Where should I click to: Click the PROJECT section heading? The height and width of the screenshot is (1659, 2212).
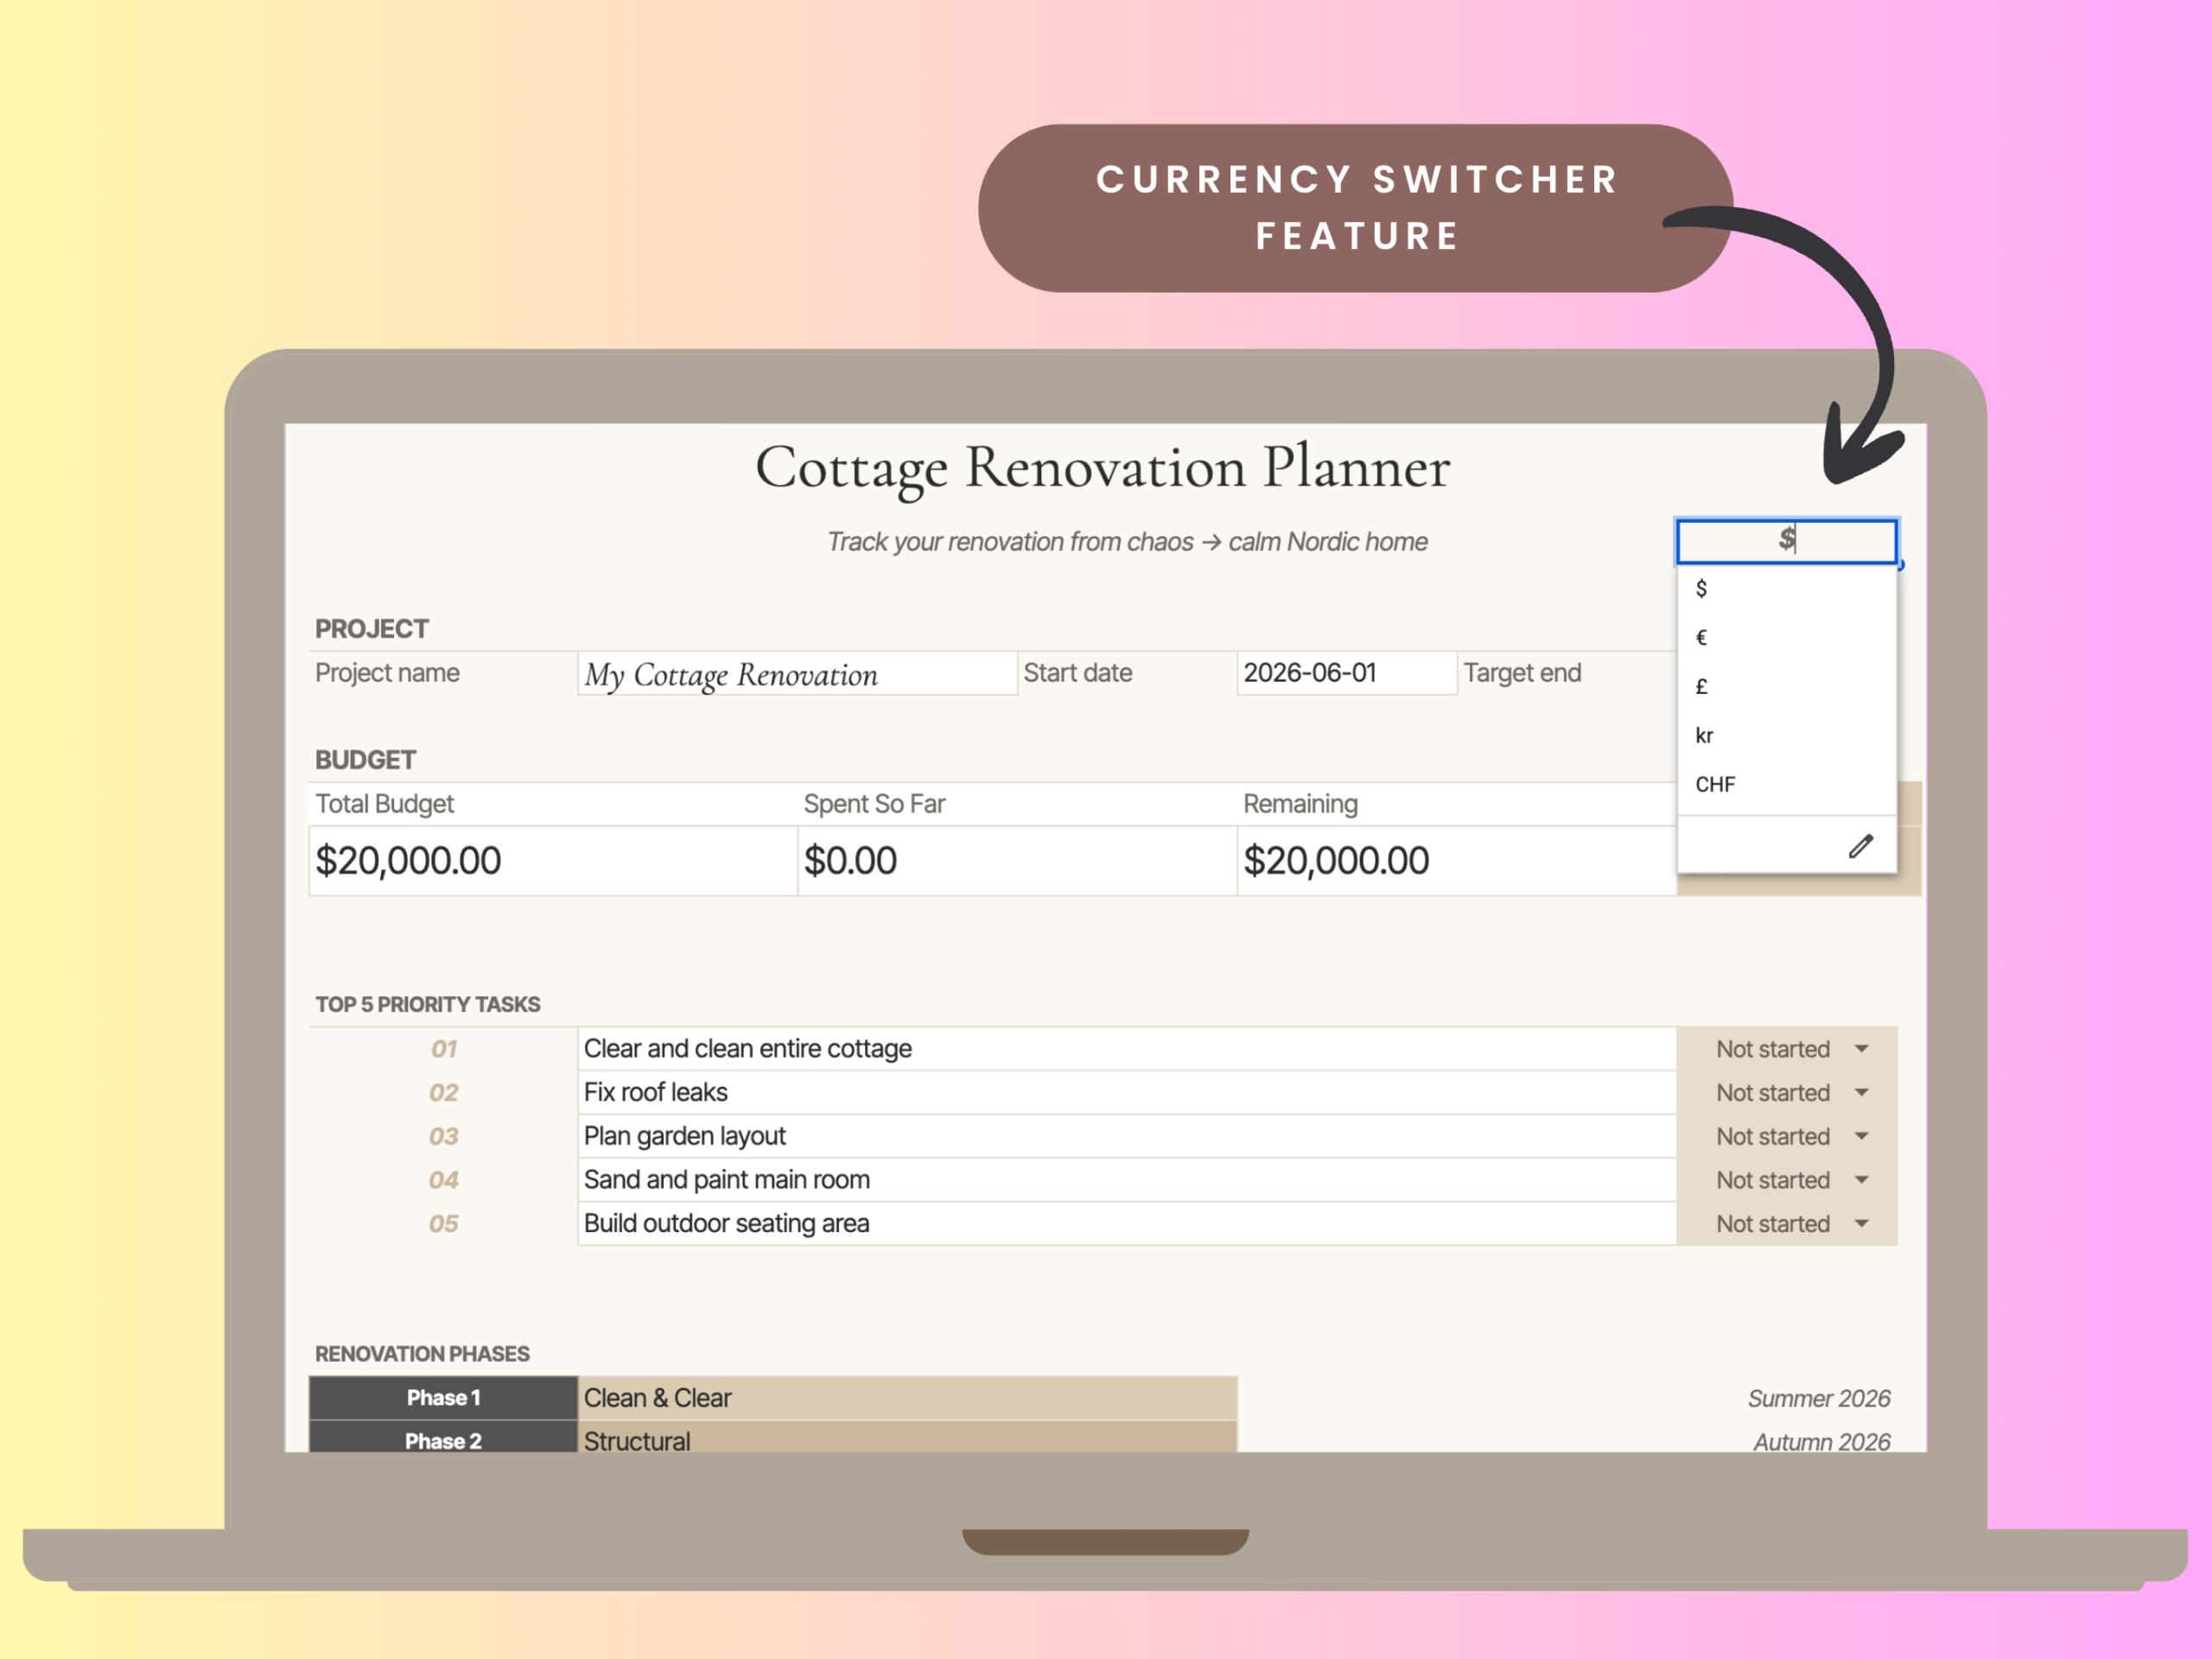pos(372,629)
